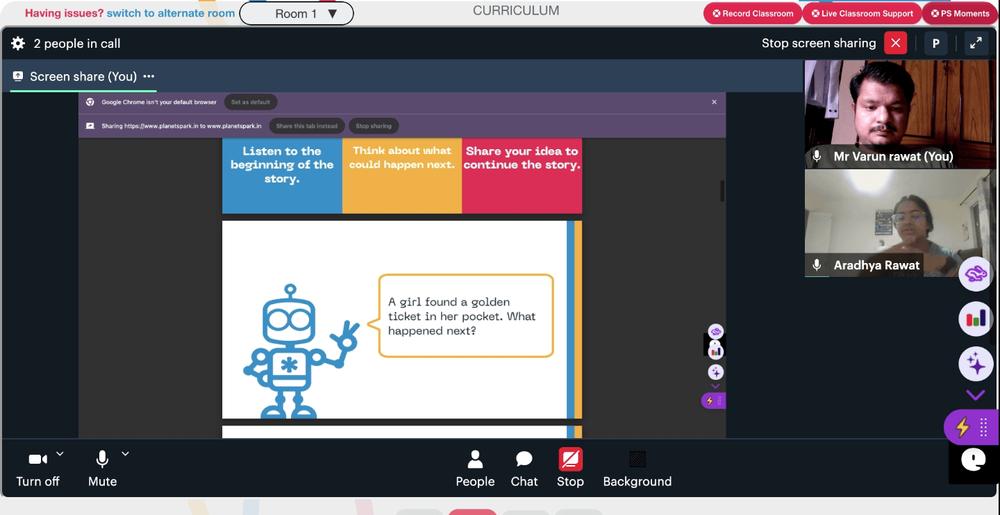Switch to alternate room link
This screenshot has width=1000, height=515.
point(171,13)
